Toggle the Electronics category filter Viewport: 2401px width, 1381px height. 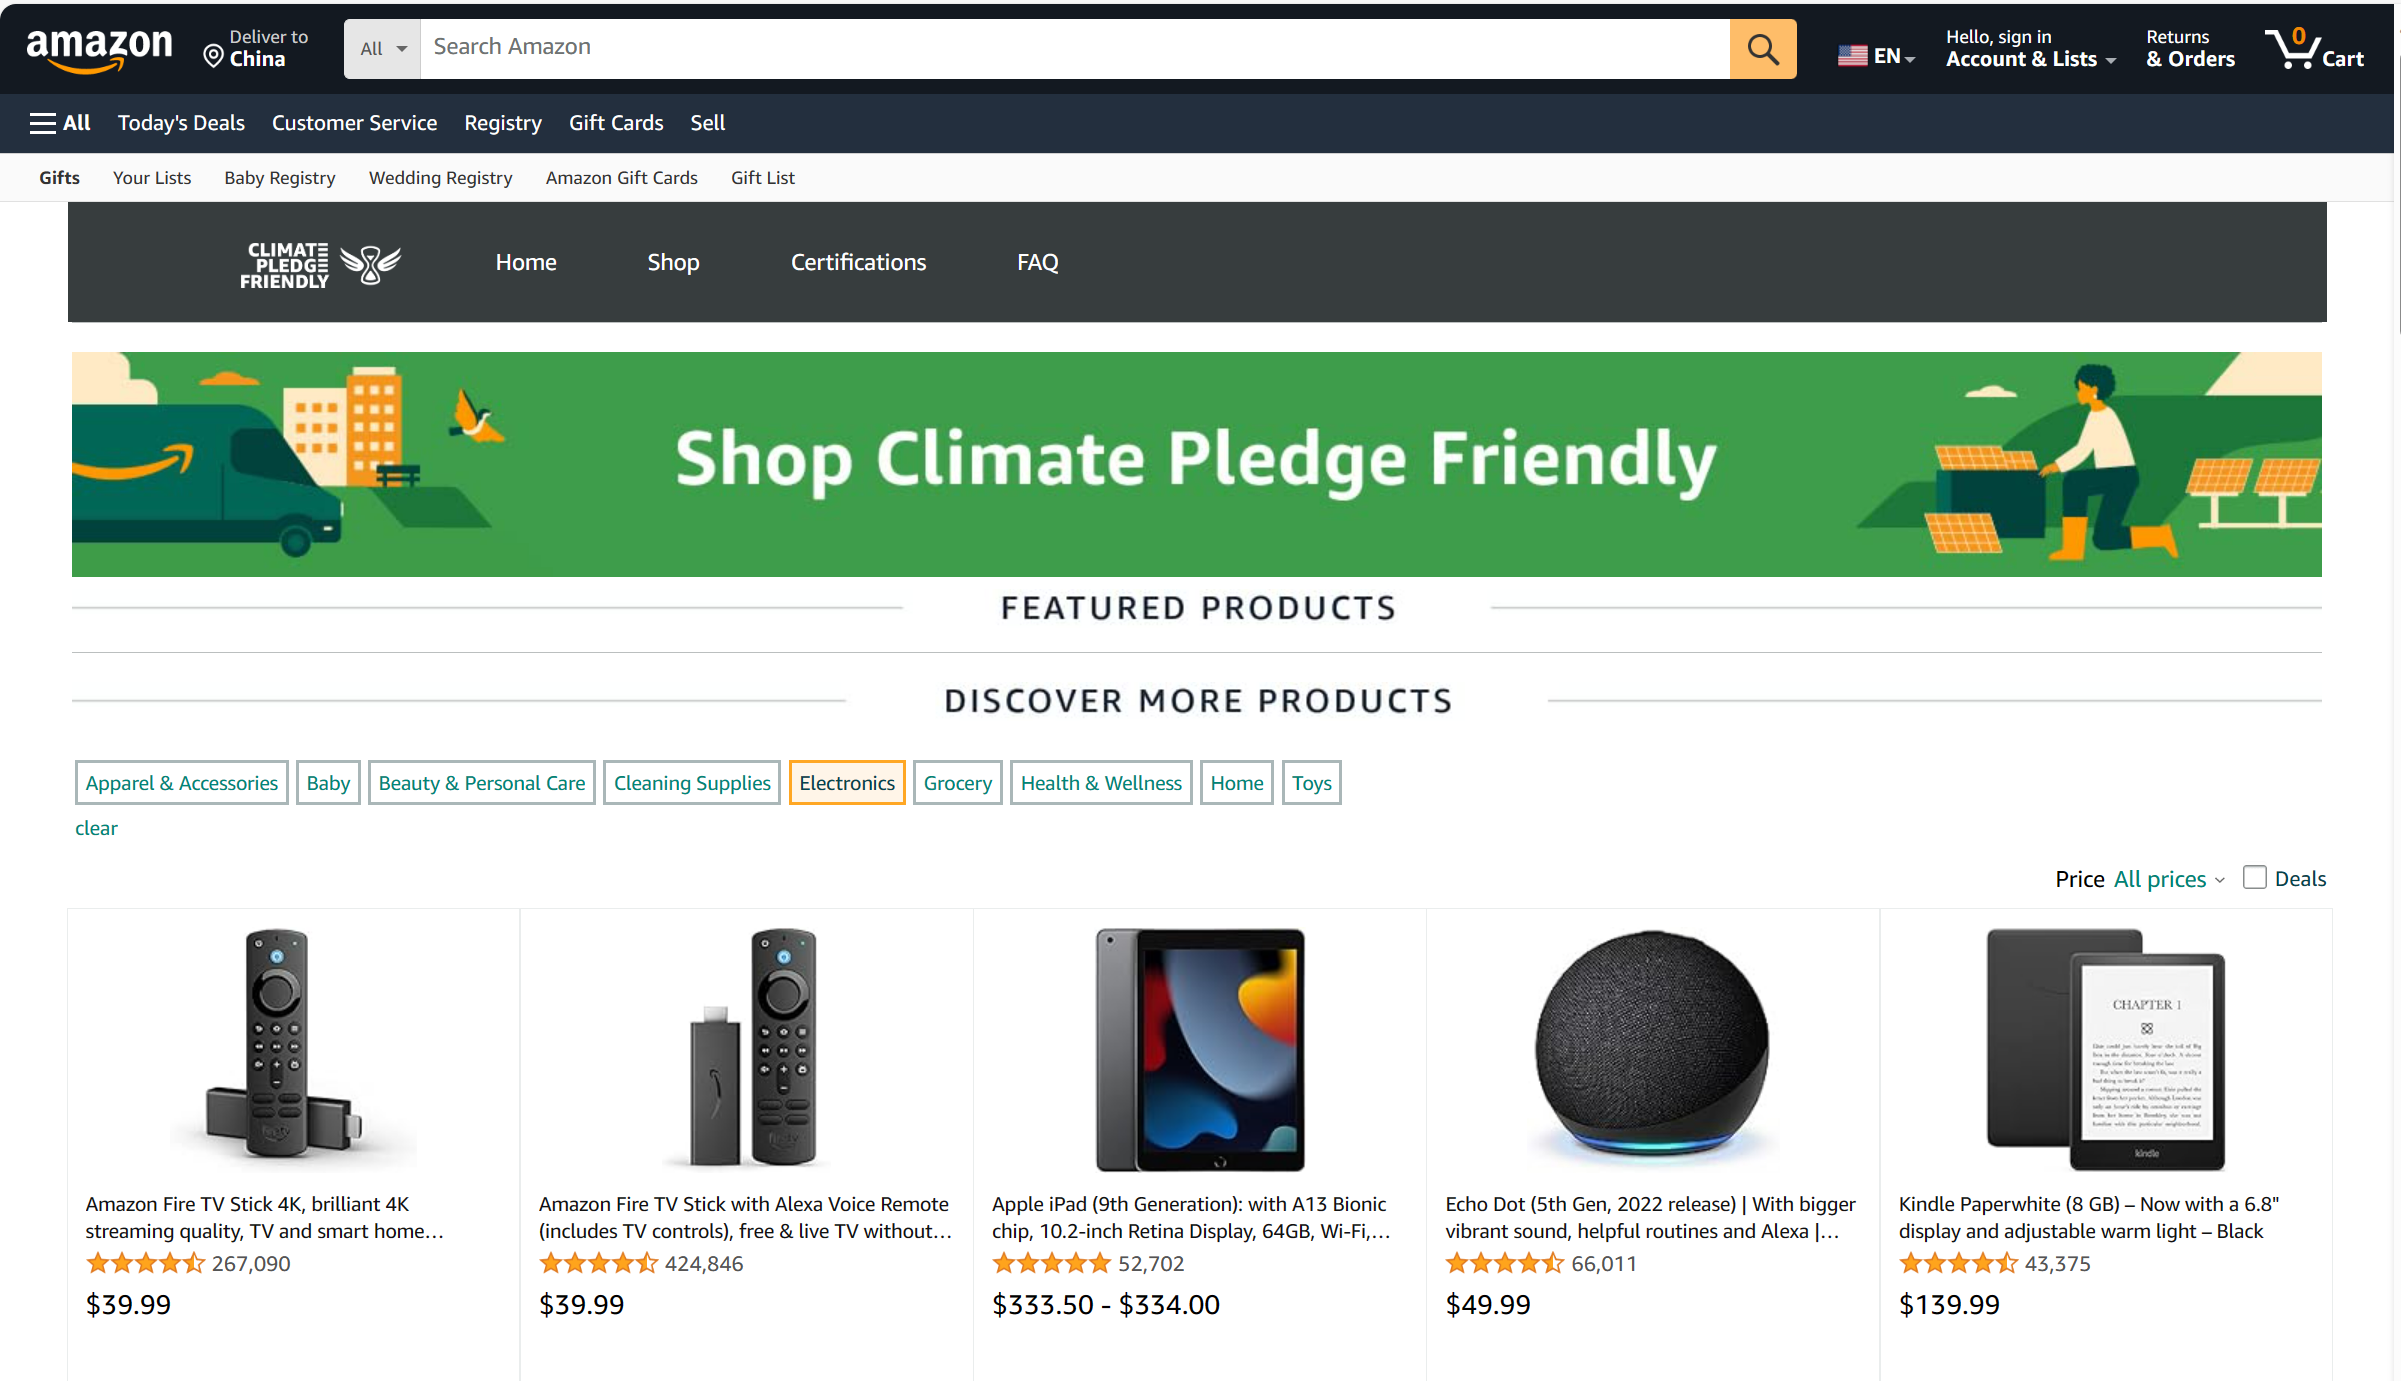[x=846, y=783]
